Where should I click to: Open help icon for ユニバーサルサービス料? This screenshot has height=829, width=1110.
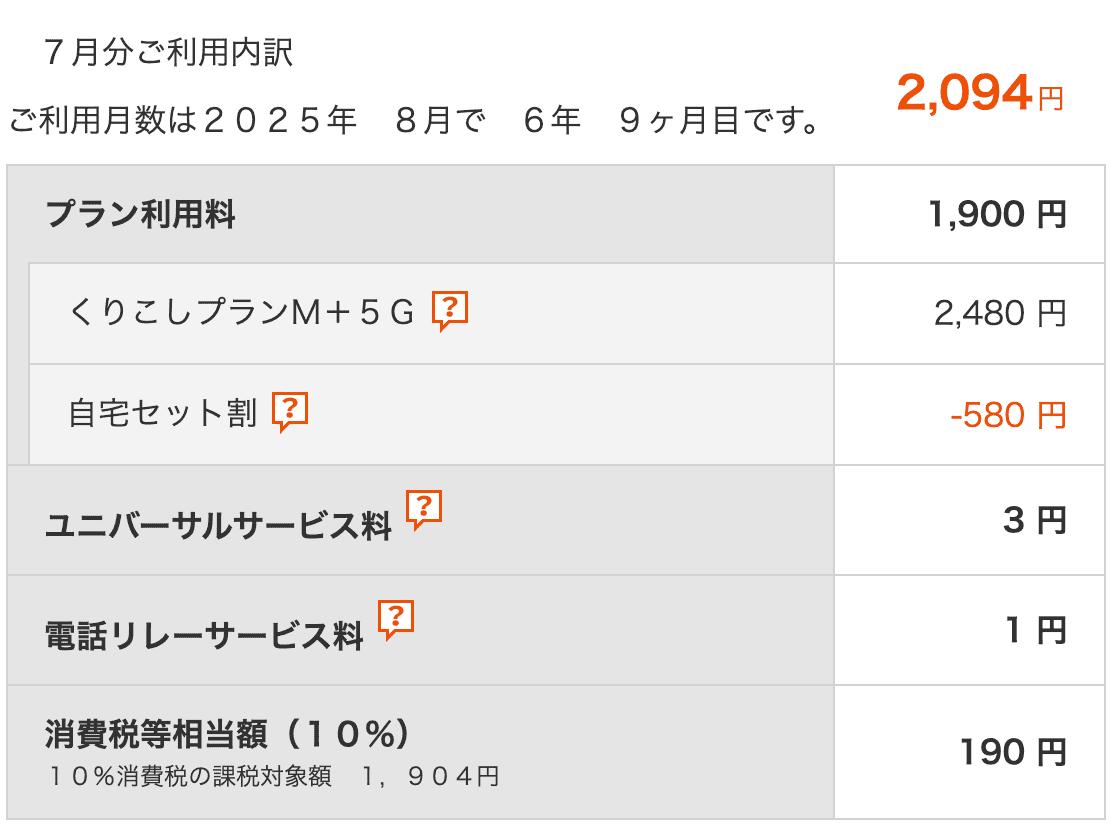pyautogui.click(x=424, y=509)
